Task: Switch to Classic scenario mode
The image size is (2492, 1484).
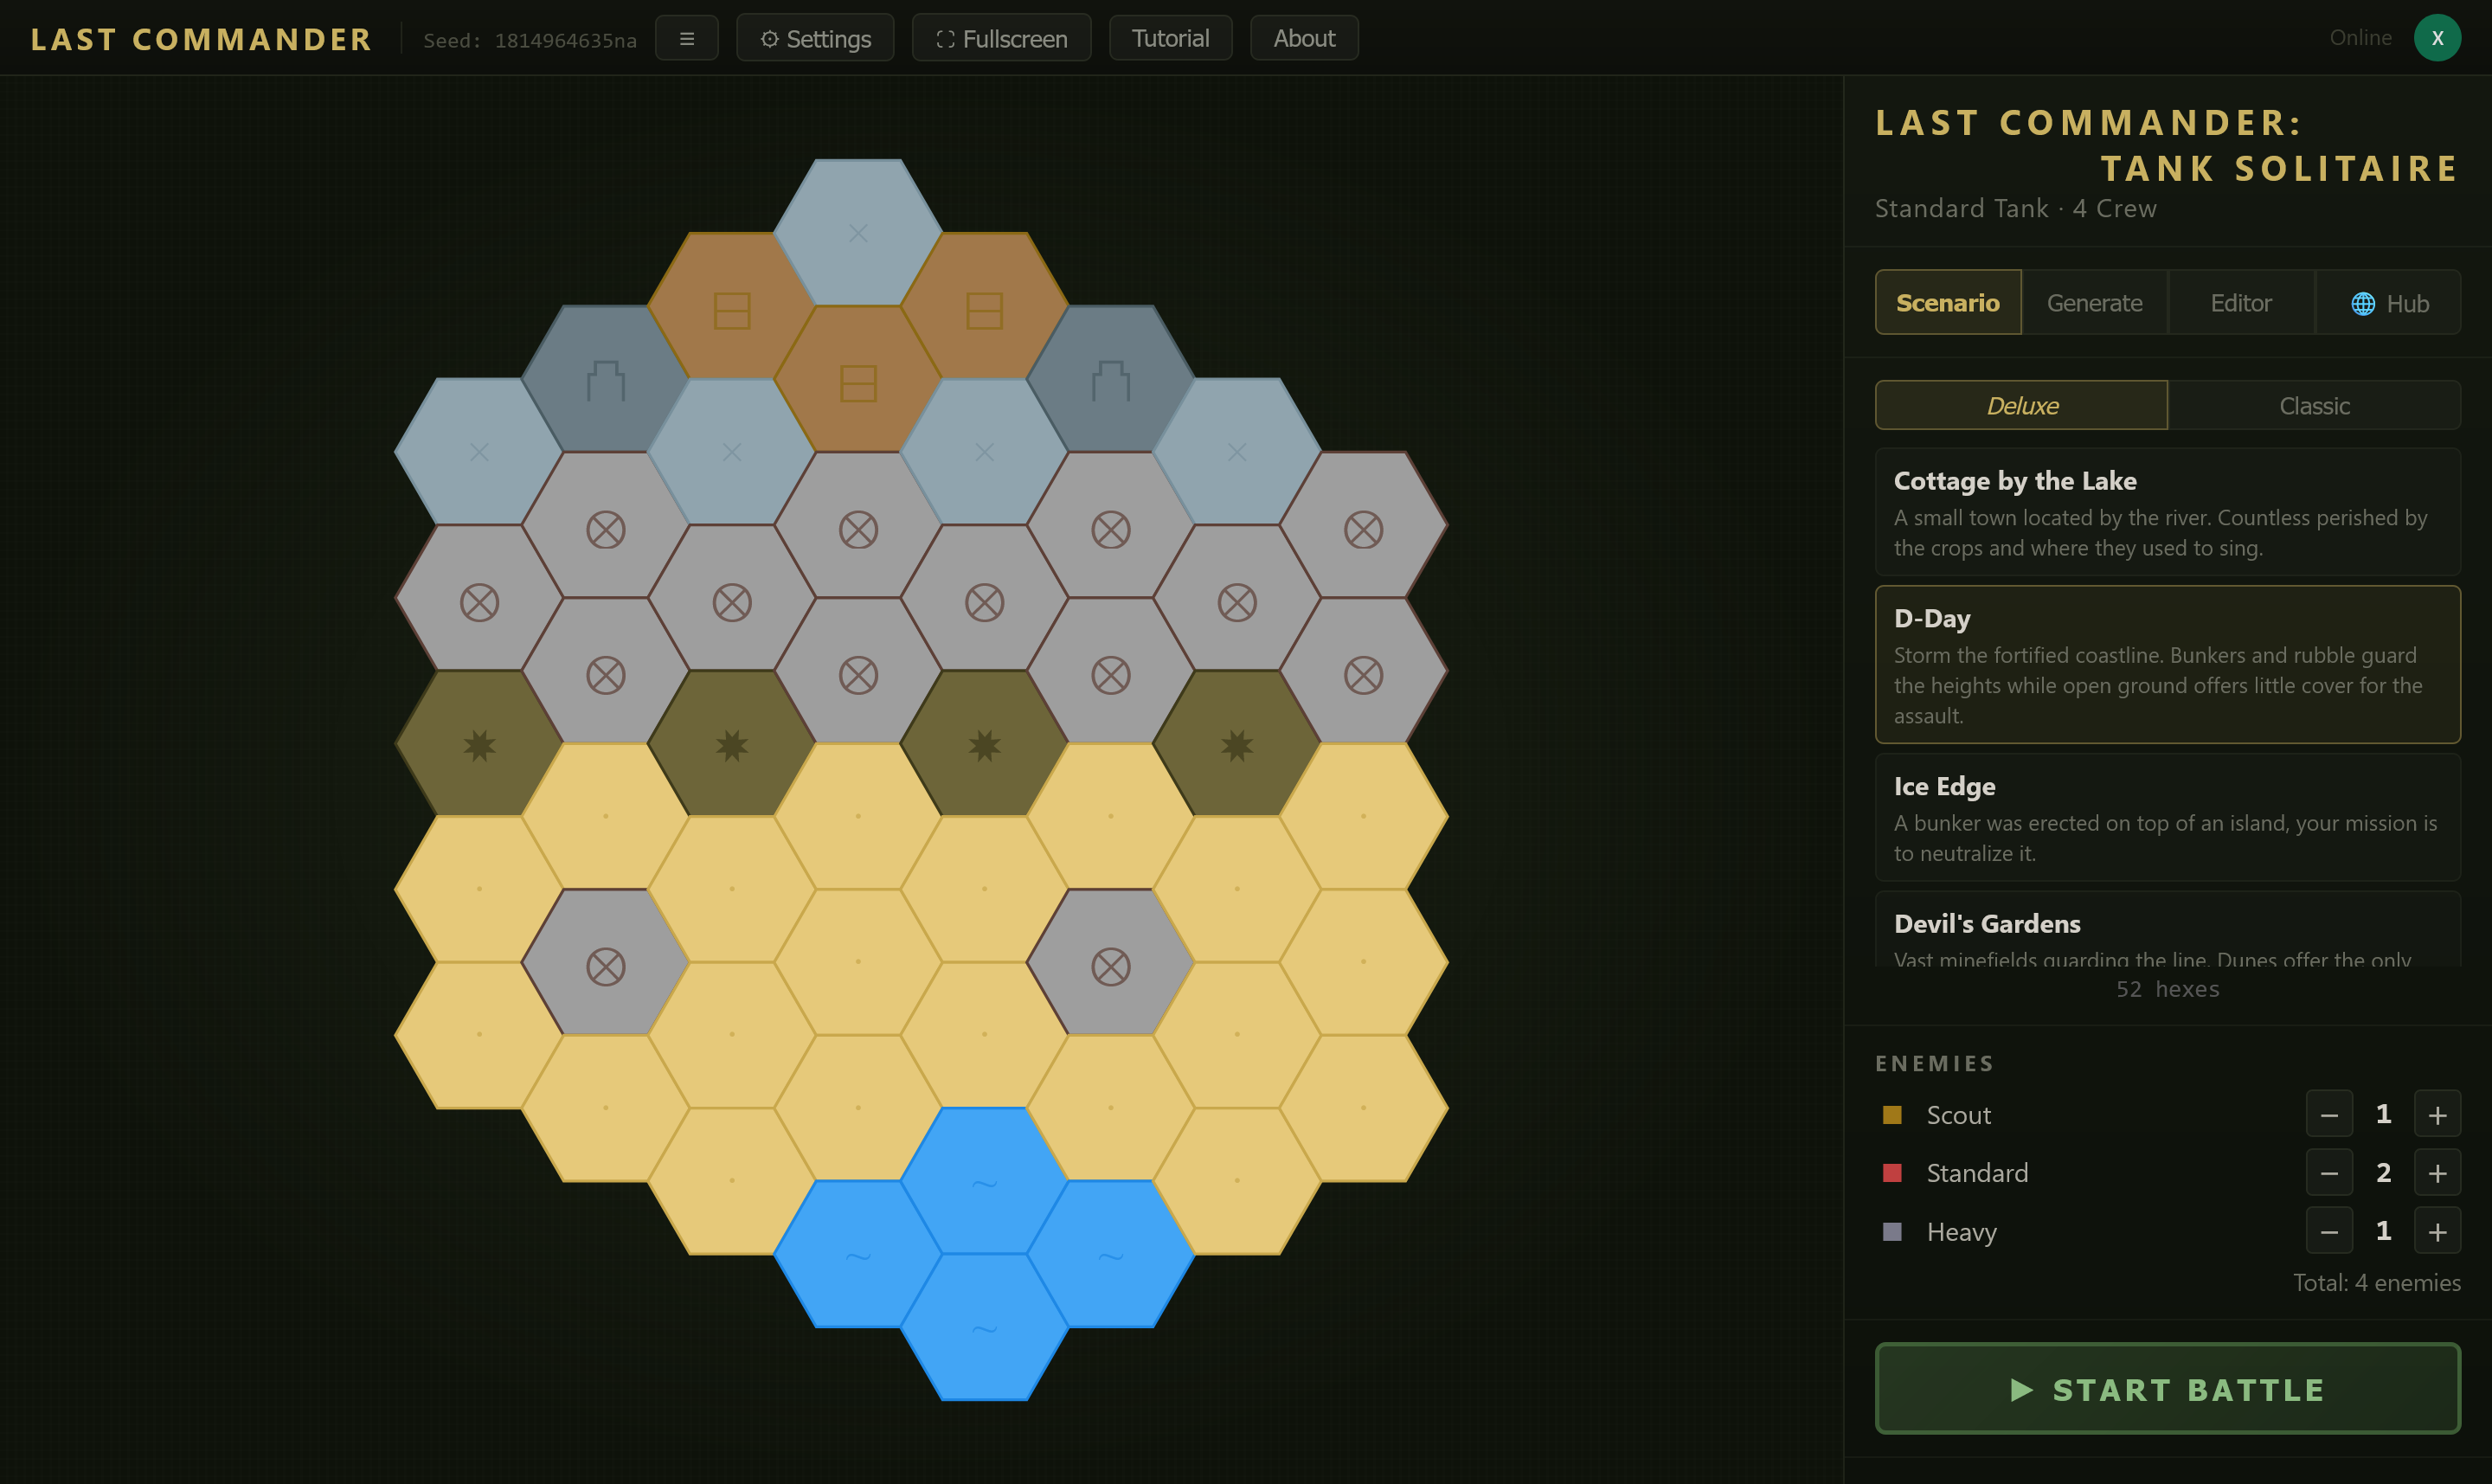Action: click(x=2313, y=405)
